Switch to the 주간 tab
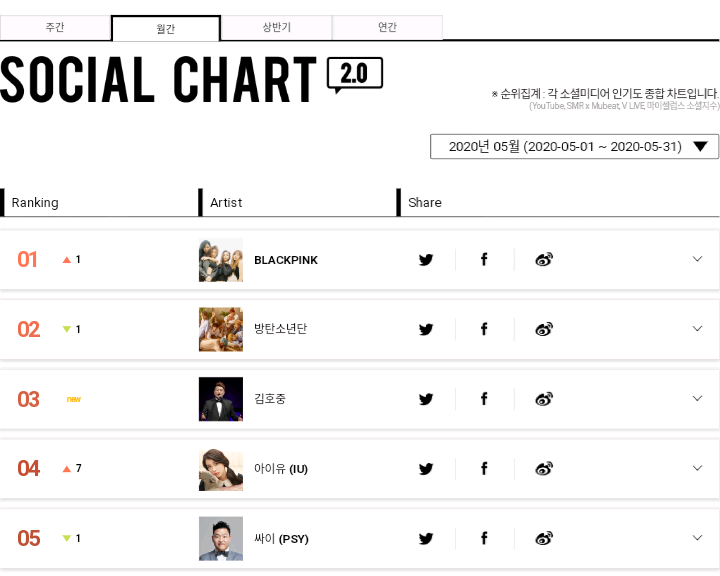The image size is (720, 576). [55, 28]
